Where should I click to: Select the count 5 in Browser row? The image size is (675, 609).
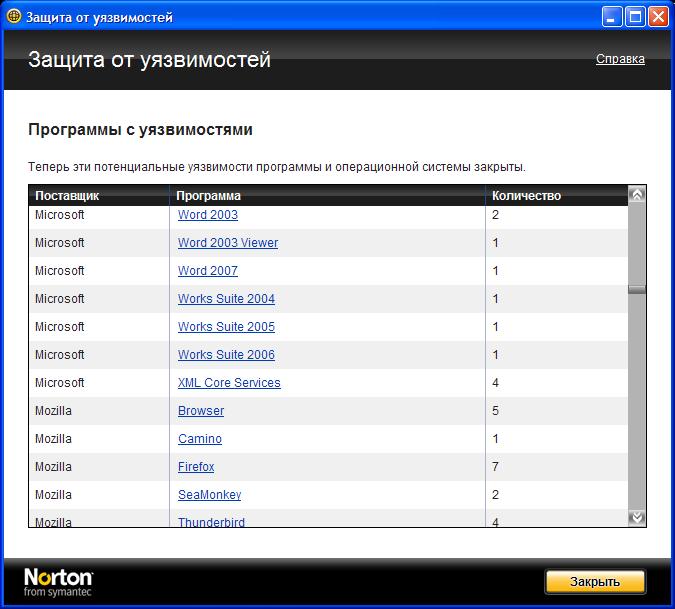pos(495,411)
